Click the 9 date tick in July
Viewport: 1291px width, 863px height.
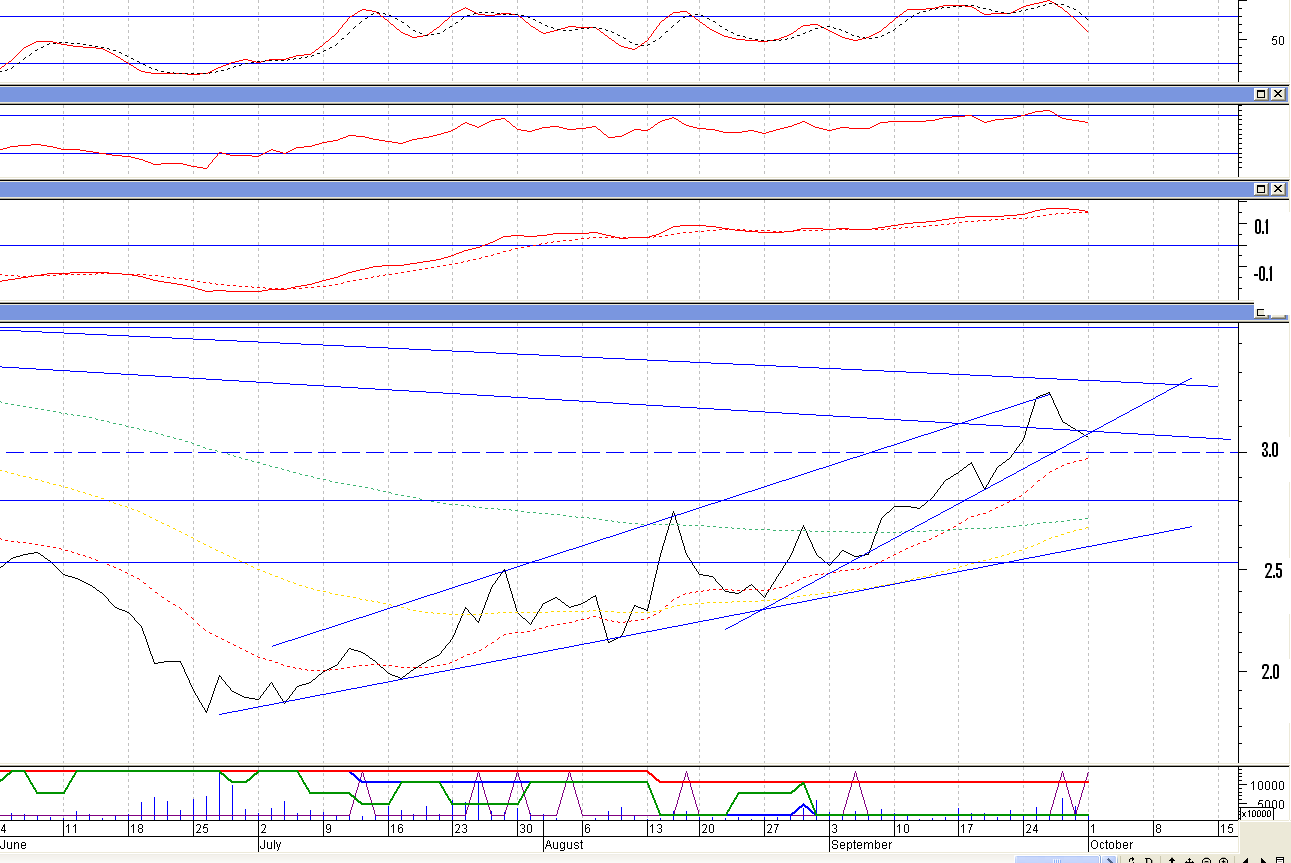point(329,829)
